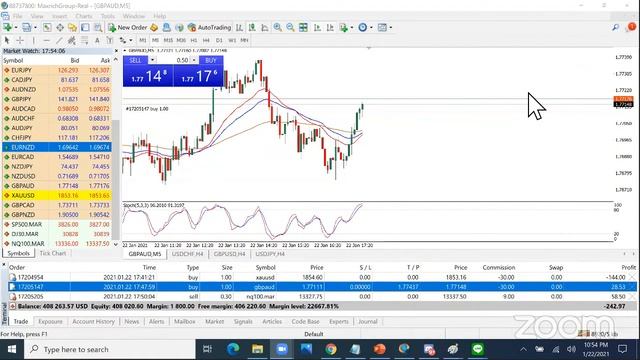This screenshot has height=360, width=640.
Task: Expand the indicators list dropdown arrow
Action: (x=352, y=27)
